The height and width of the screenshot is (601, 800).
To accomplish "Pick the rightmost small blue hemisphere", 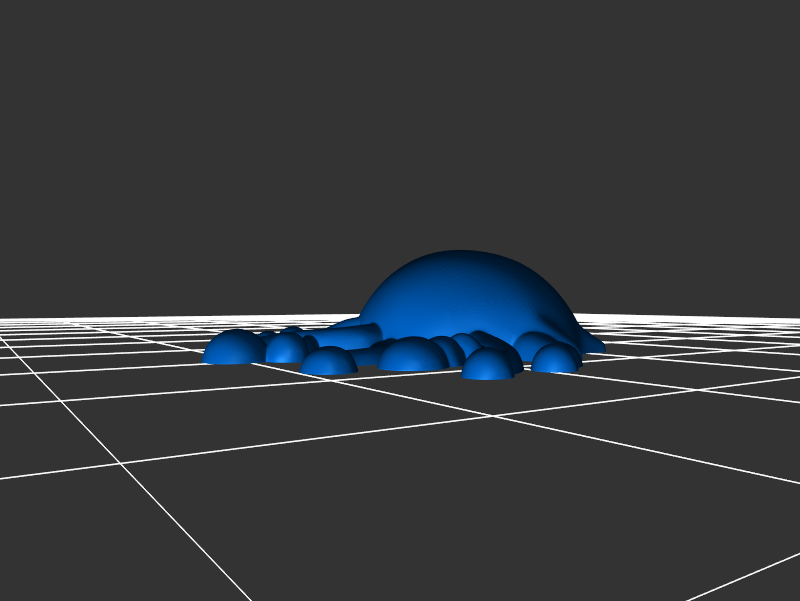I will point(556,359).
